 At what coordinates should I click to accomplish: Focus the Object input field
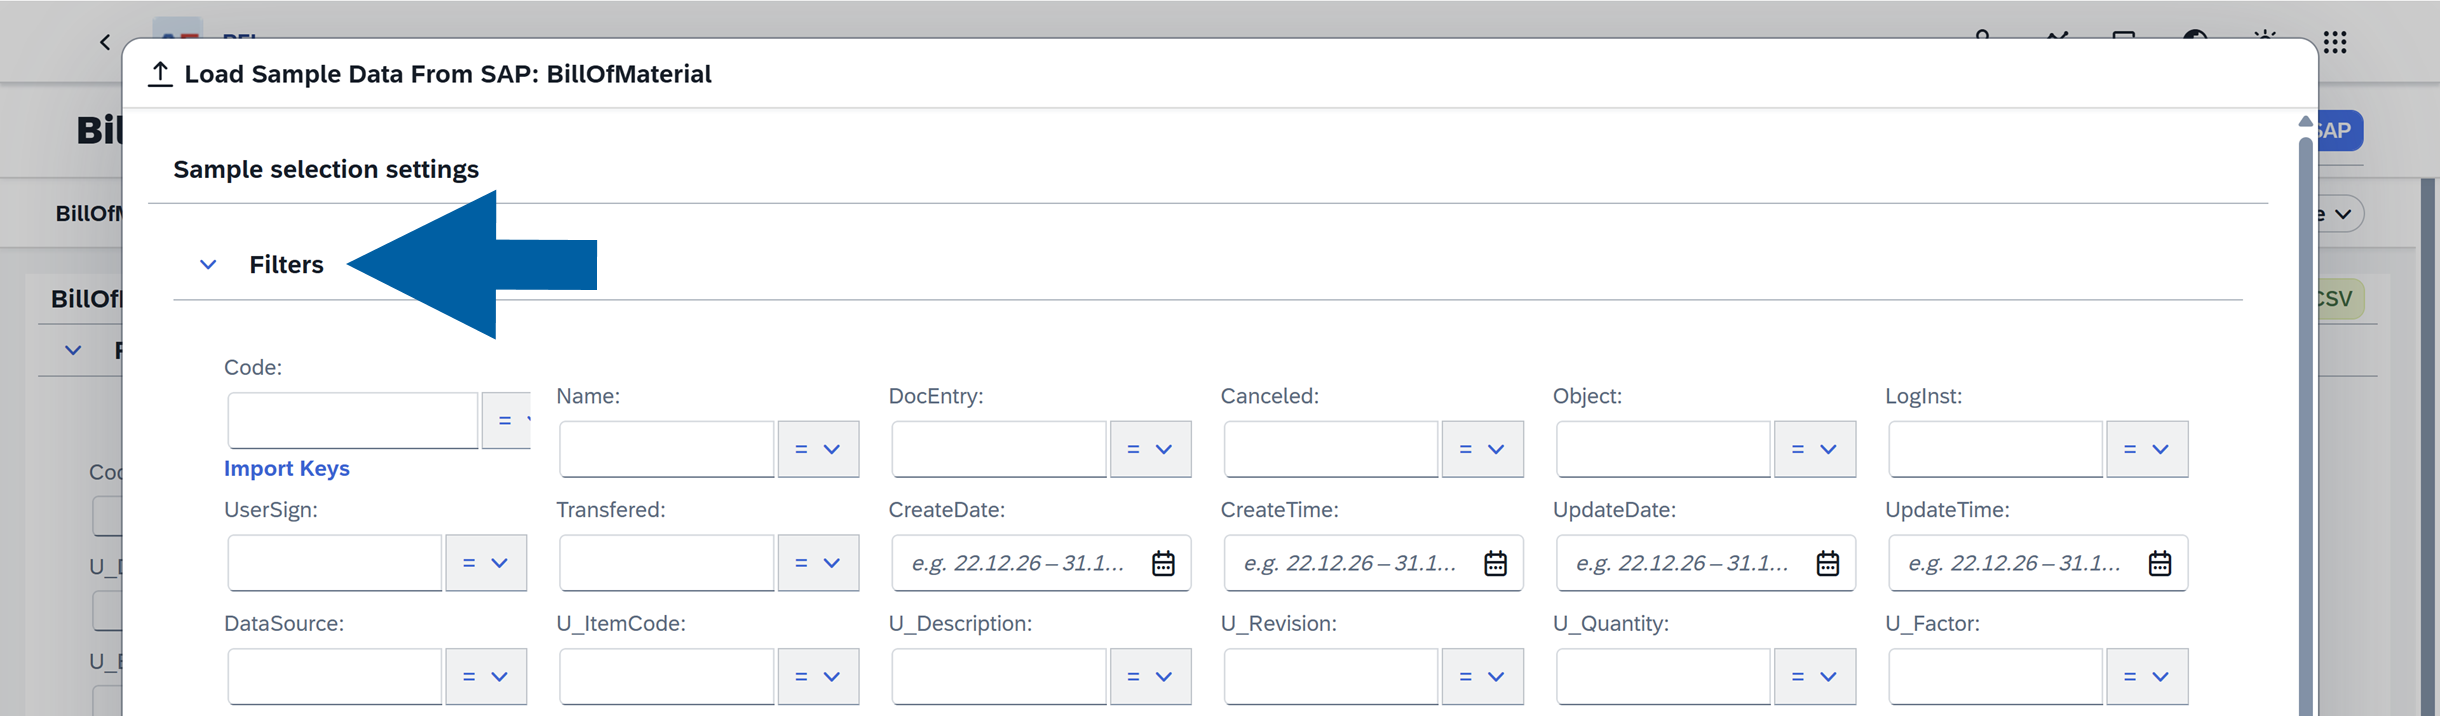click(x=1663, y=449)
